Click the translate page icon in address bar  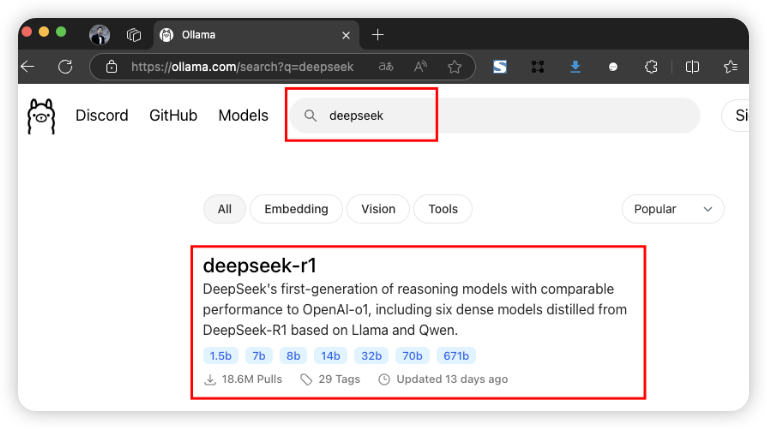coord(386,67)
